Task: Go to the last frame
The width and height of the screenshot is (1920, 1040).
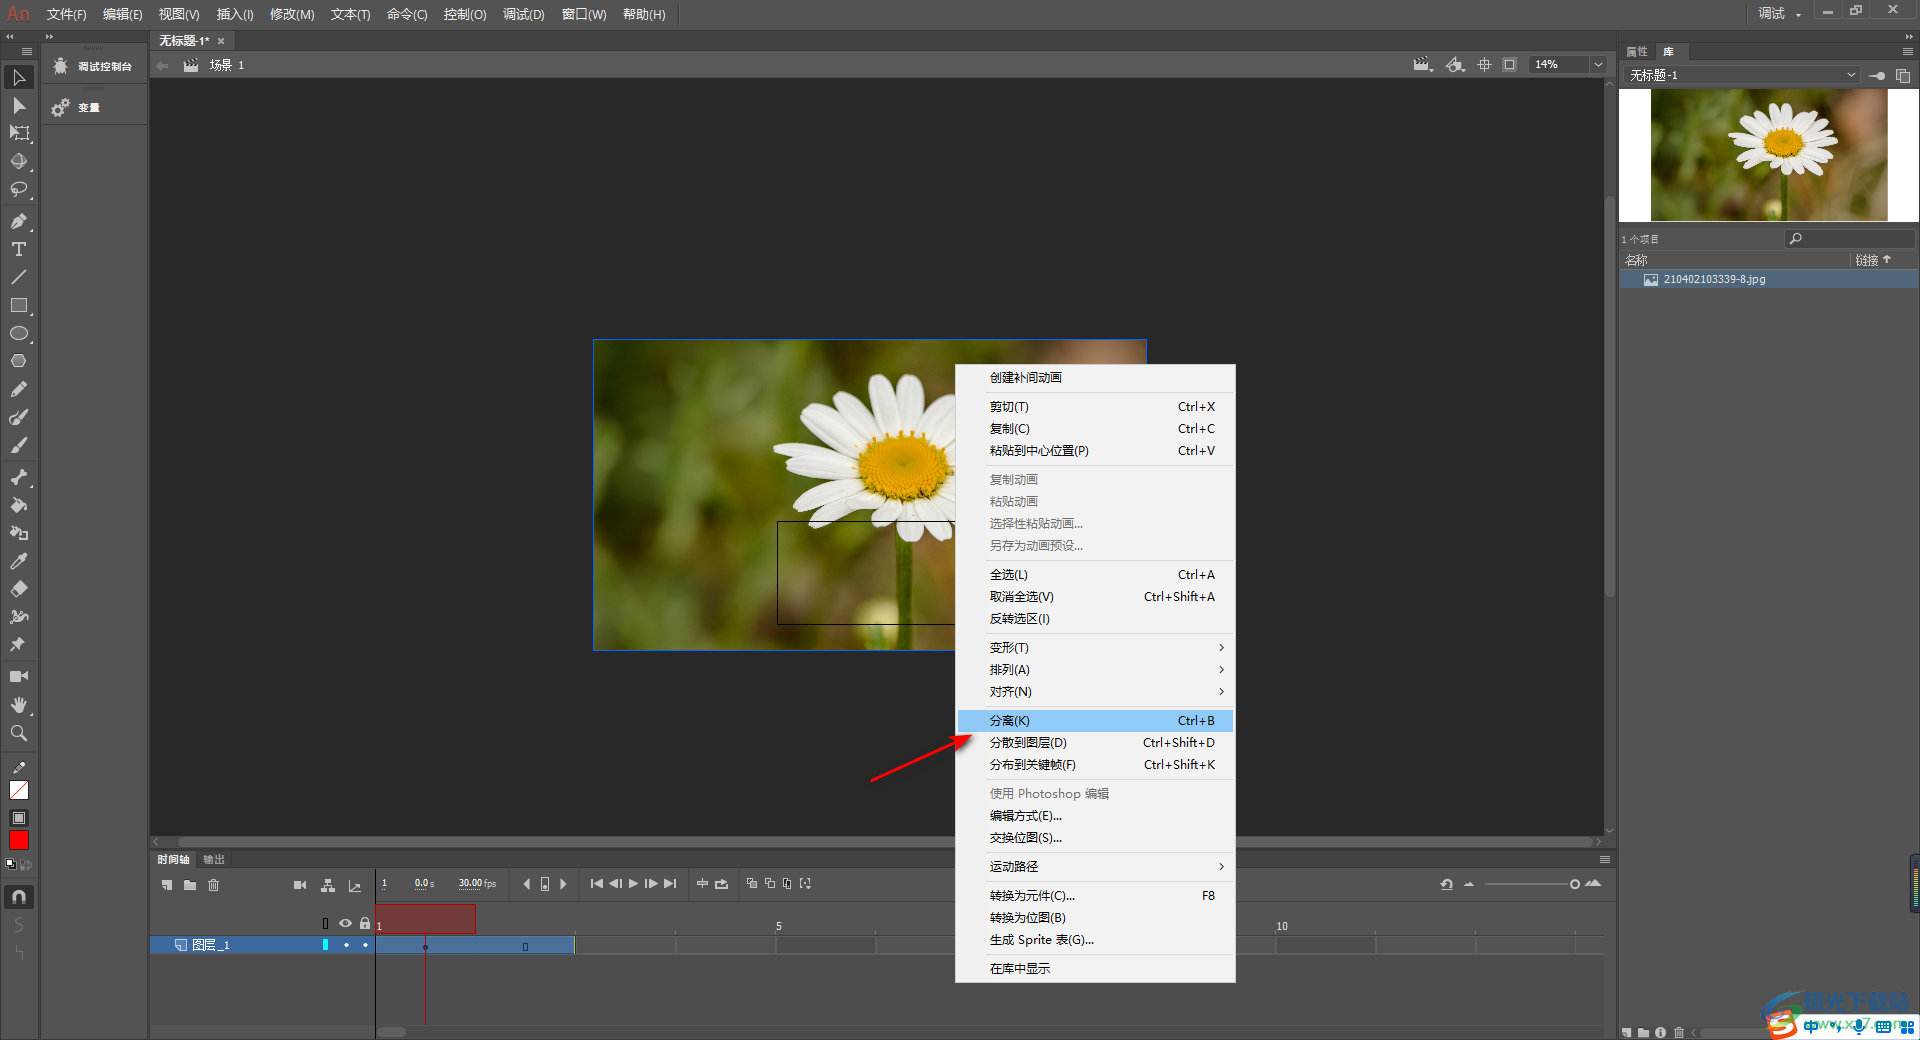Action: pos(670,884)
